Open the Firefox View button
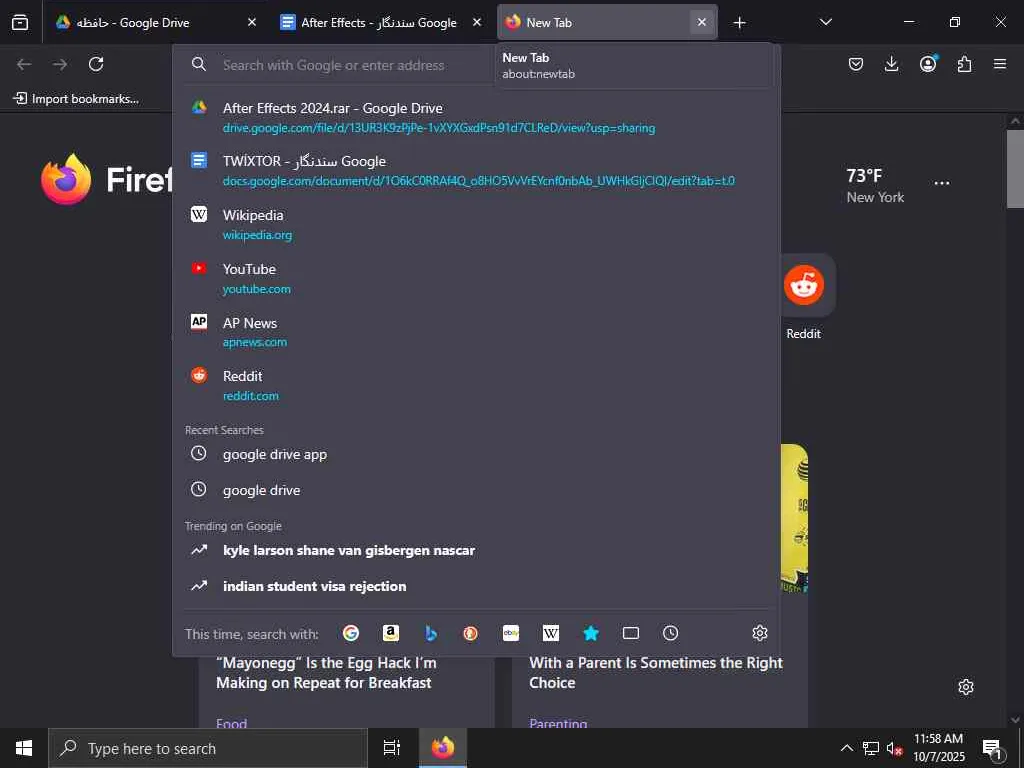This screenshot has height=768, width=1024. [x=20, y=22]
